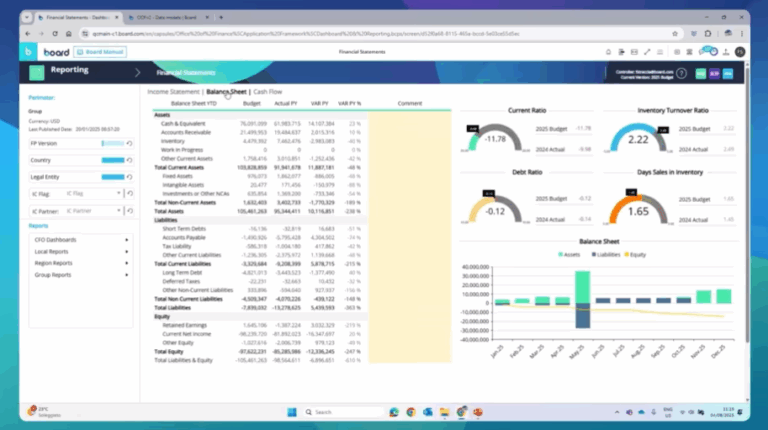Screen dimensions: 768x430
Task: Reset the Legal Entity selector
Action: [130, 177]
